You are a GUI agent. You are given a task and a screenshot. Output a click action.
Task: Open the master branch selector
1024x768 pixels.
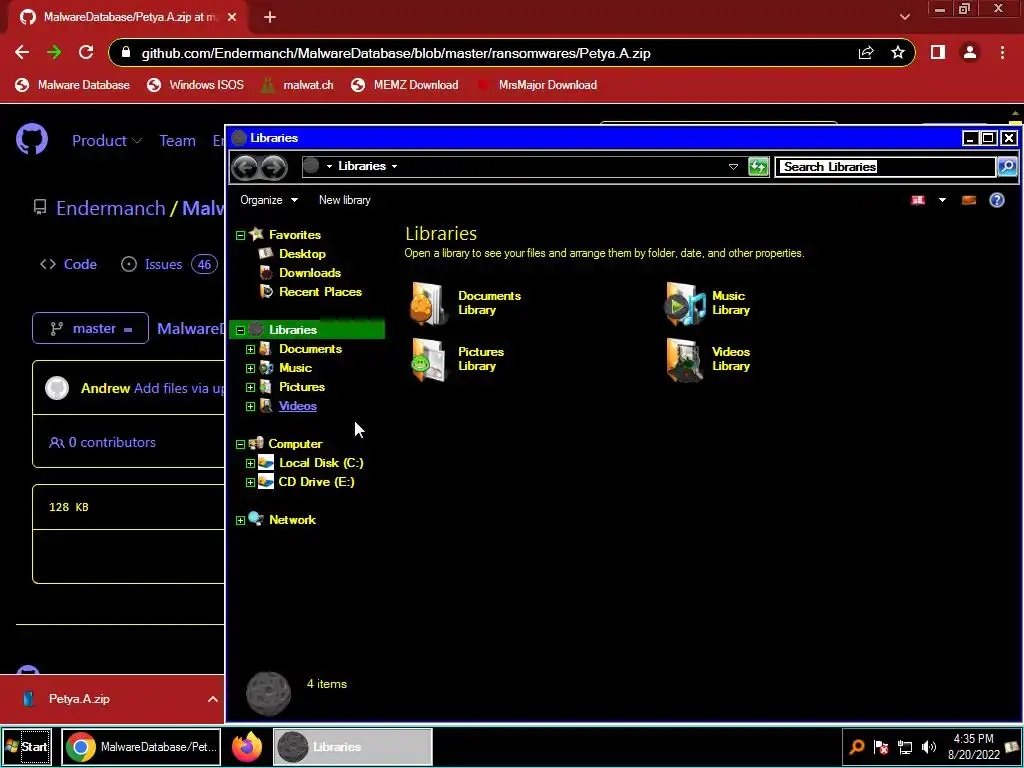click(90, 328)
